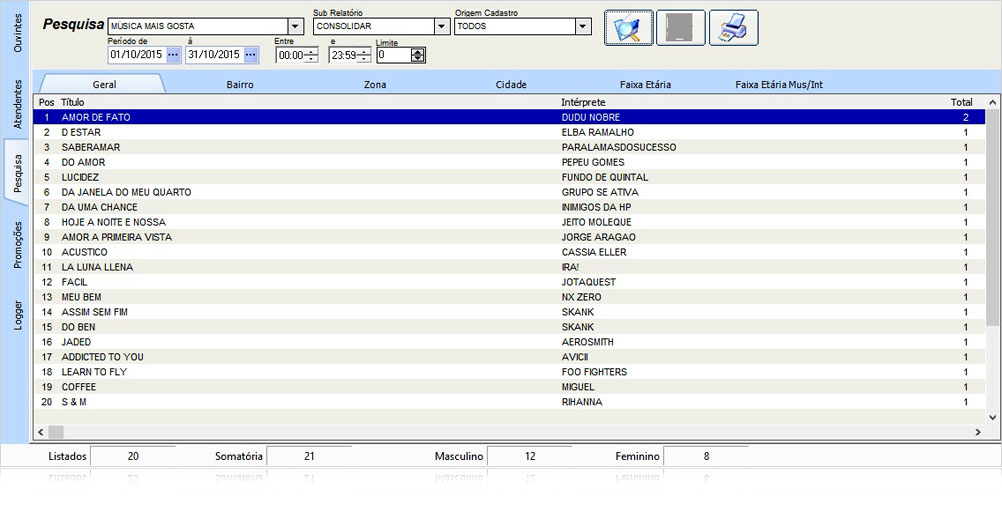
Task: Open the calendar picker for the start date
Action: point(173,55)
